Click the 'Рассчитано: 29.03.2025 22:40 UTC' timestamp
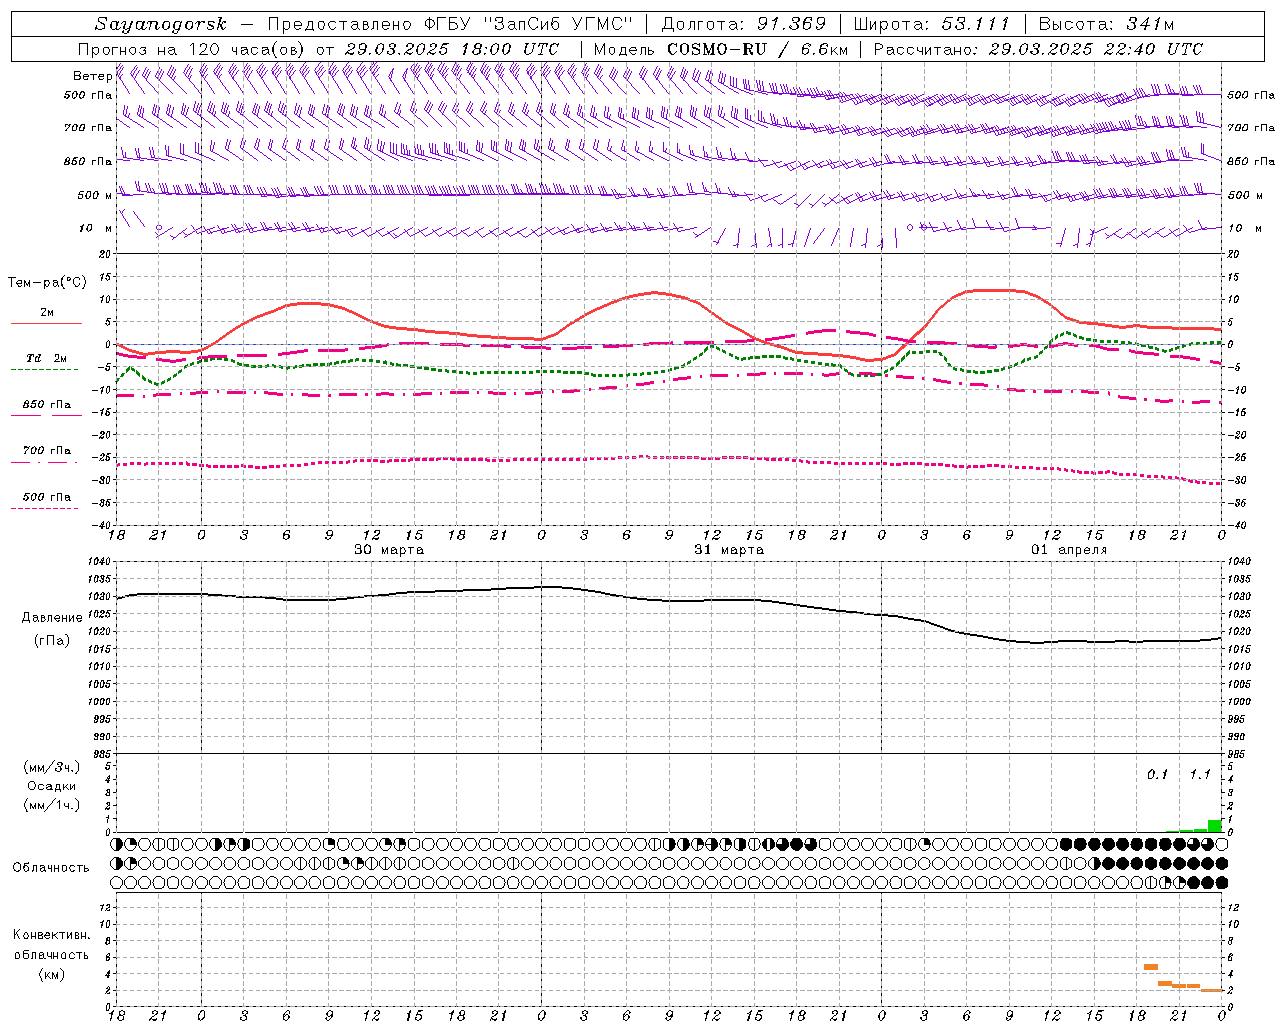This screenshot has width=1280, height=1024. click(1038, 49)
